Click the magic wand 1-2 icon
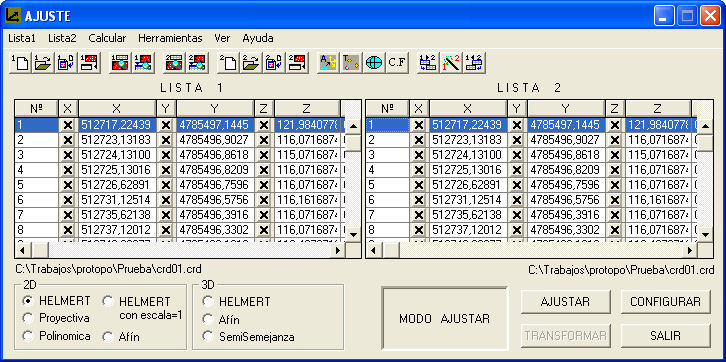The width and height of the screenshot is (726, 362). tap(451, 63)
